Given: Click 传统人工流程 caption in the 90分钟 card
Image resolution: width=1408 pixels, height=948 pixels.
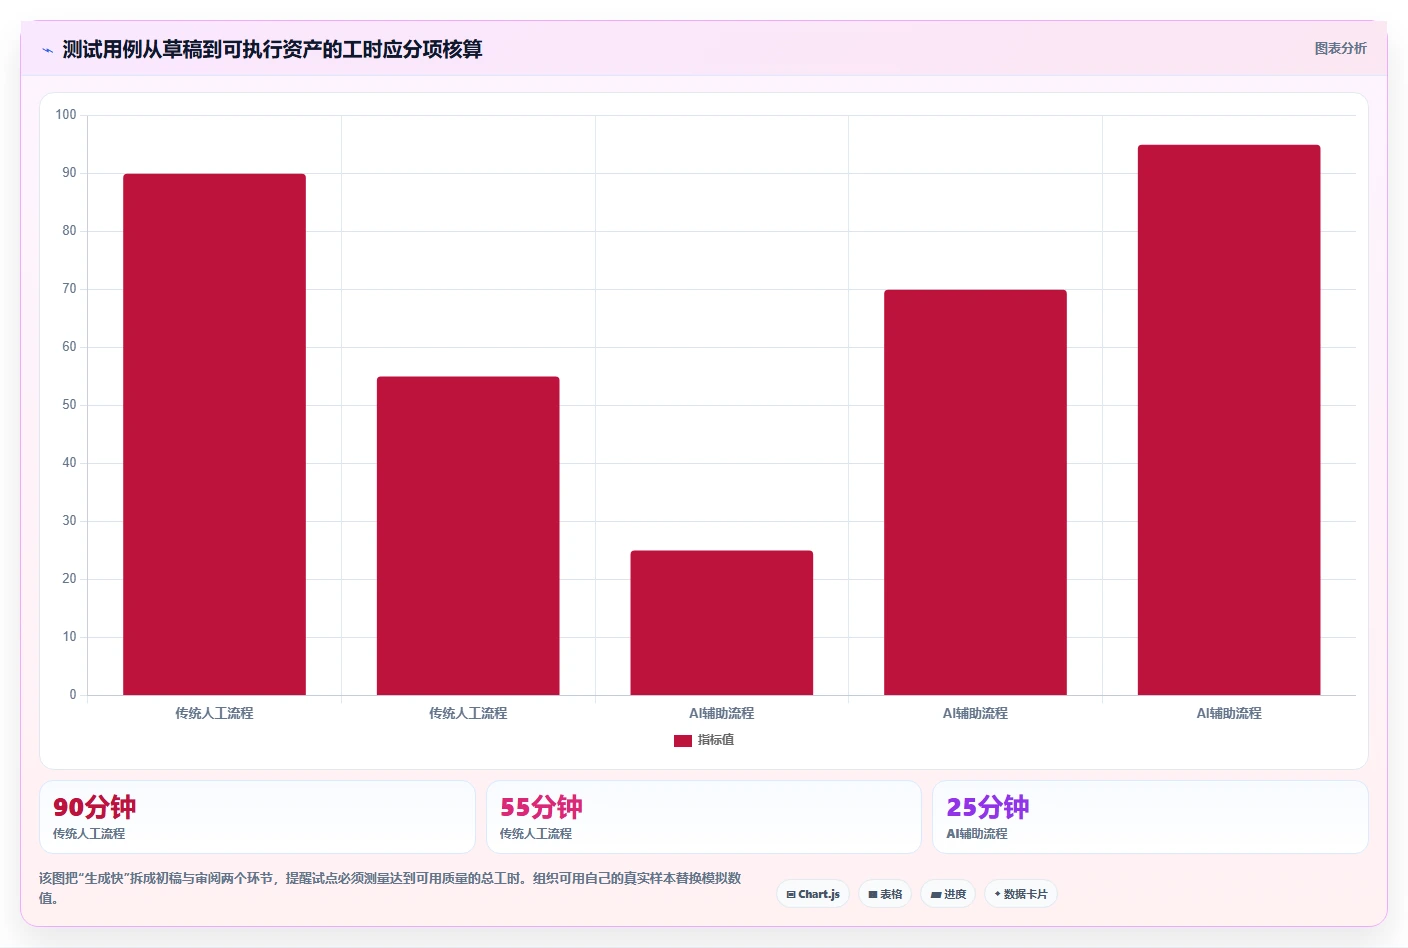Looking at the screenshot, I should (89, 833).
